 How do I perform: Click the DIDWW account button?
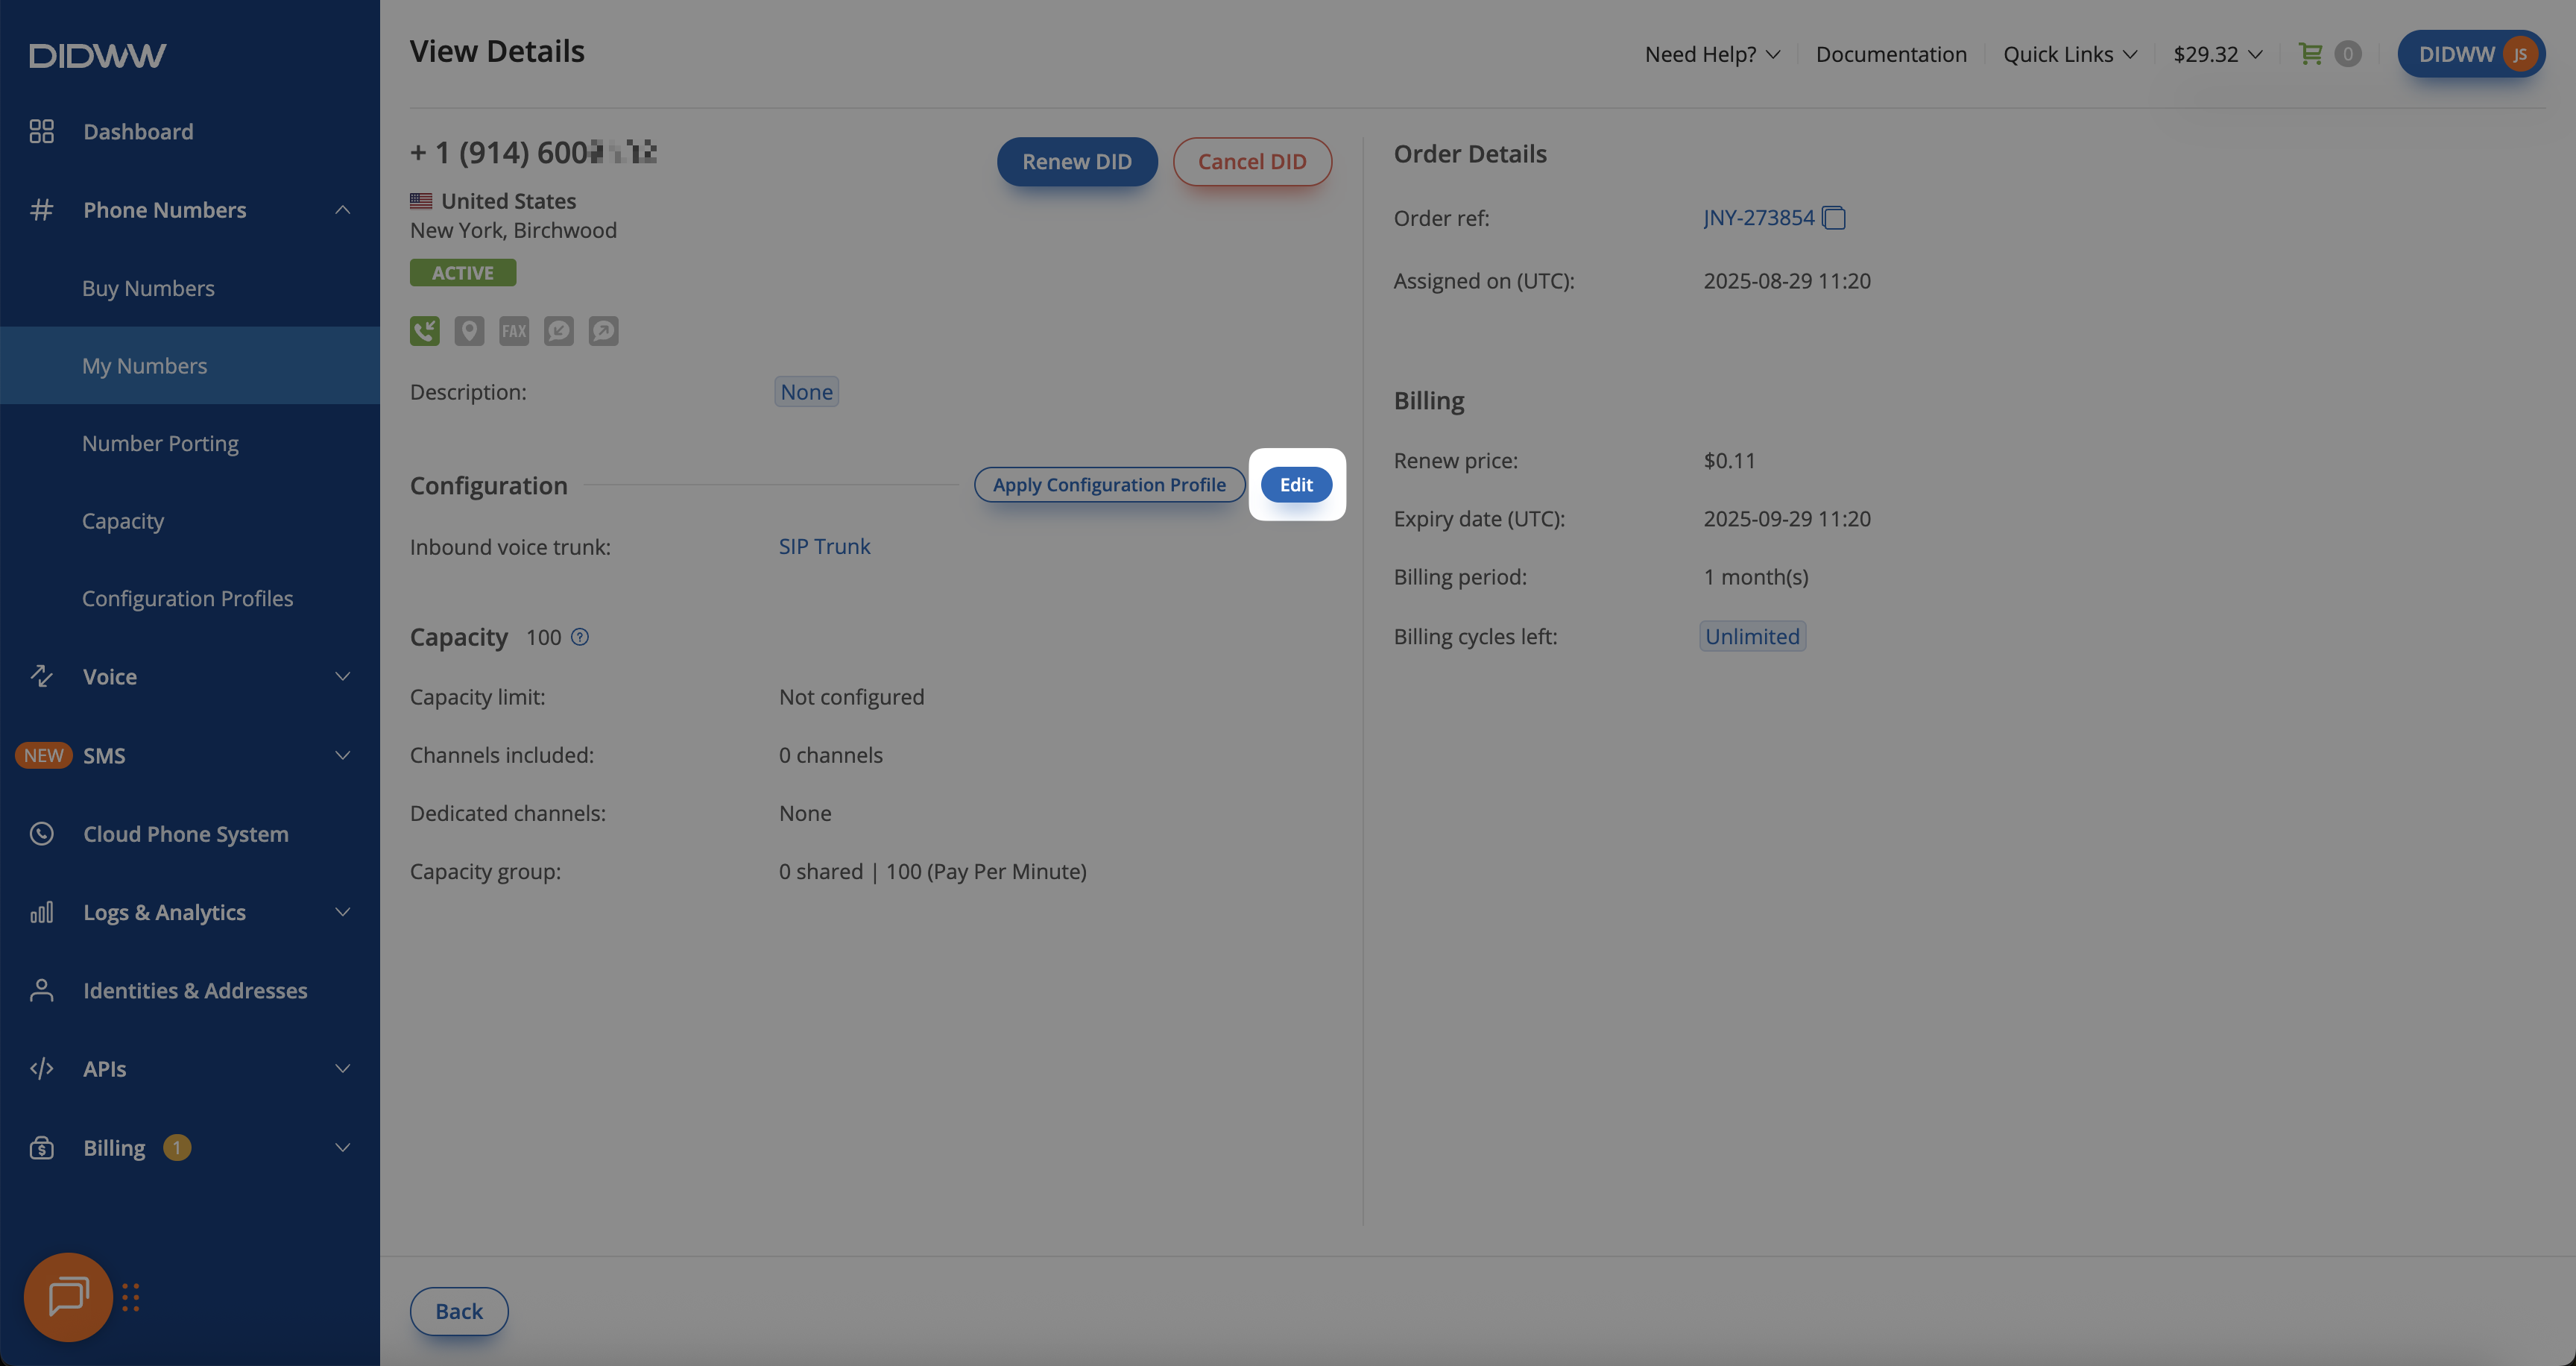(x=2471, y=54)
